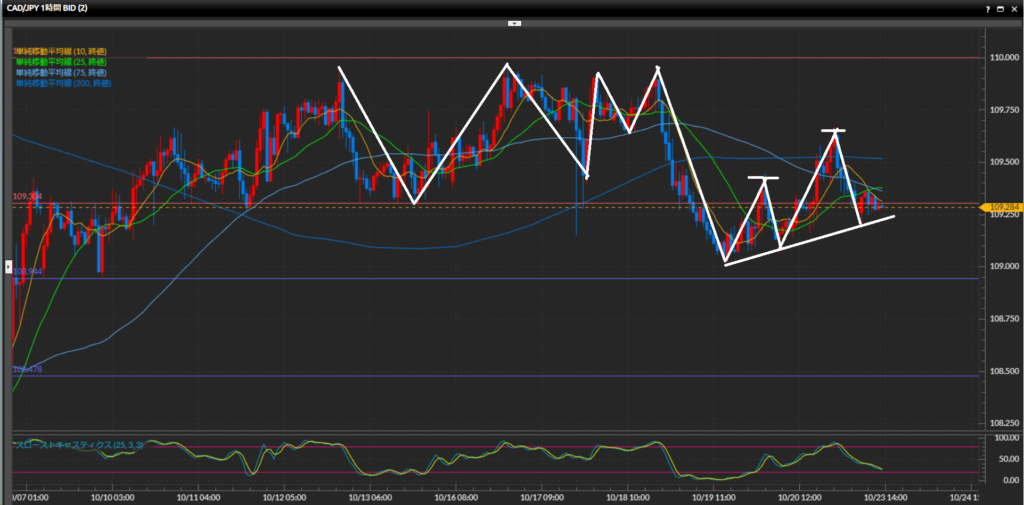Select the 200-period moving average label

63,84
